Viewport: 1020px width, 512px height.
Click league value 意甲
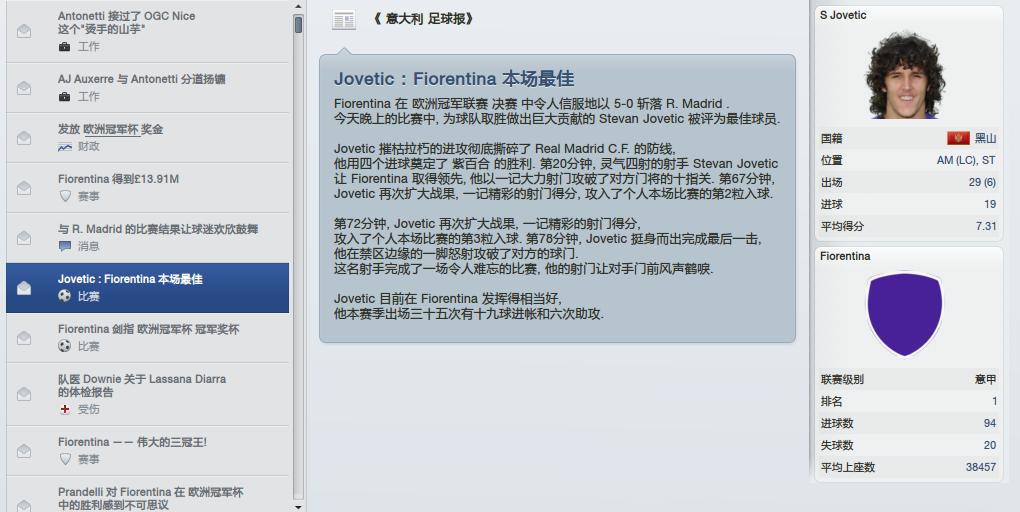(x=985, y=379)
